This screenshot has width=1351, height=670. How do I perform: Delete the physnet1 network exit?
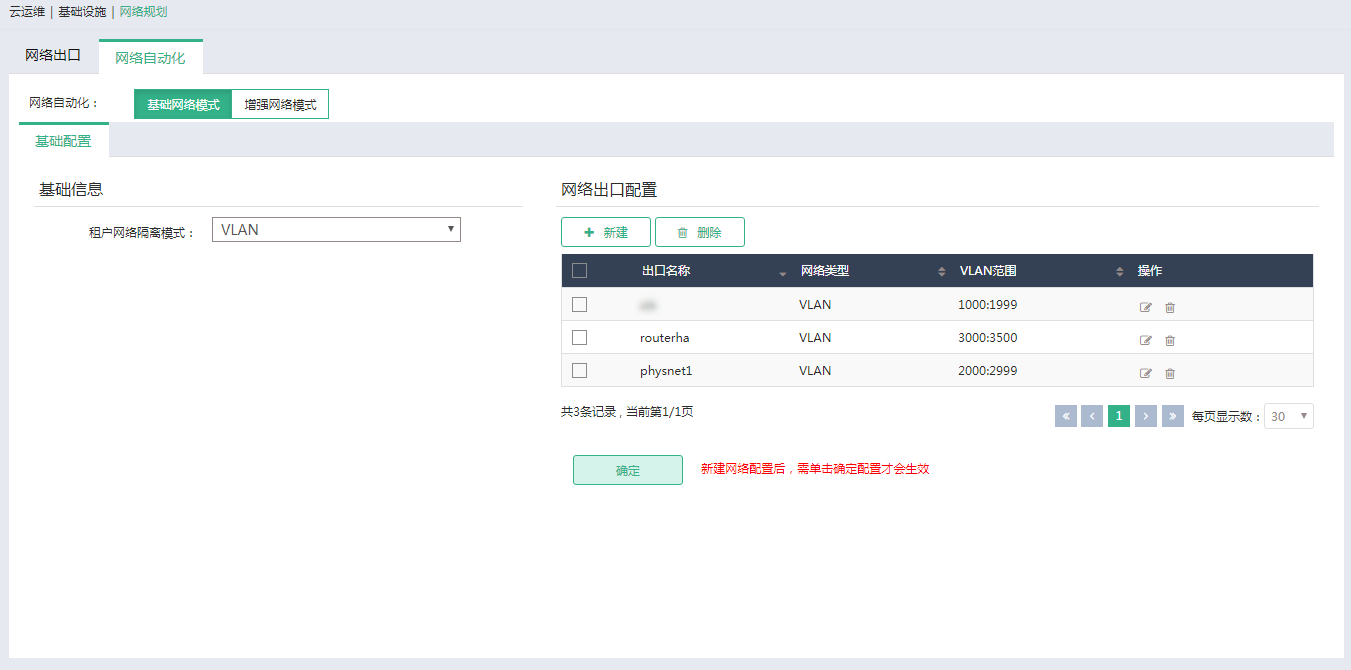1170,373
